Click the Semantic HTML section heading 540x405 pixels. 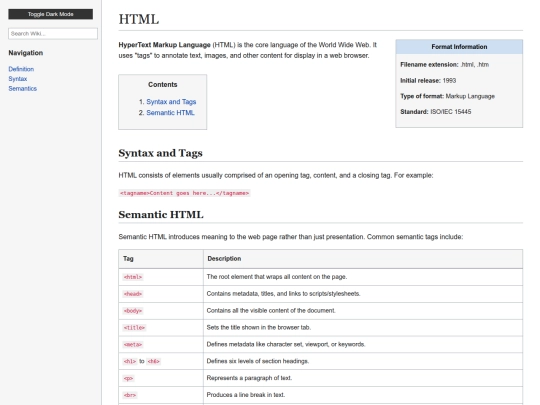pos(161,215)
